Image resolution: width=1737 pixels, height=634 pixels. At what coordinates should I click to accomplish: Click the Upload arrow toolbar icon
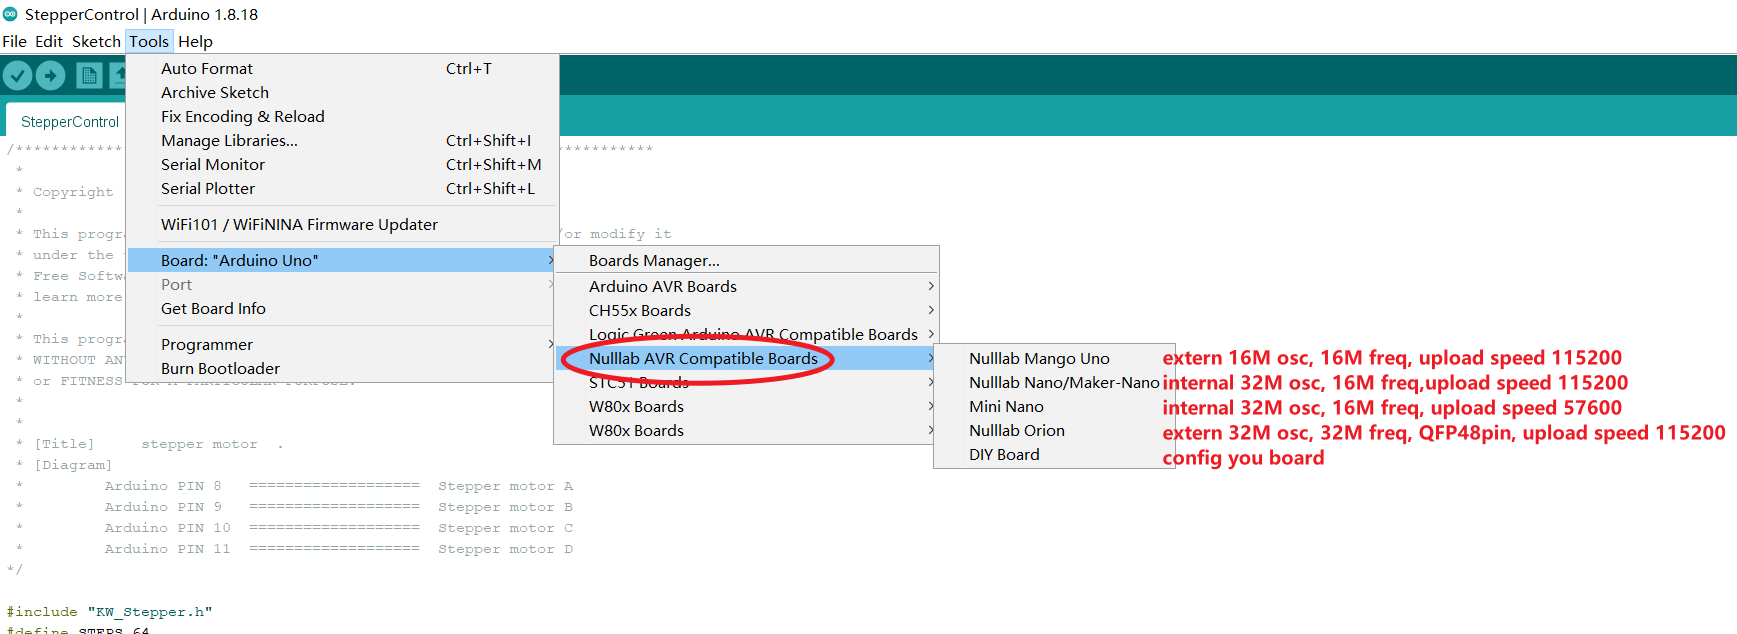pyautogui.click(x=50, y=75)
